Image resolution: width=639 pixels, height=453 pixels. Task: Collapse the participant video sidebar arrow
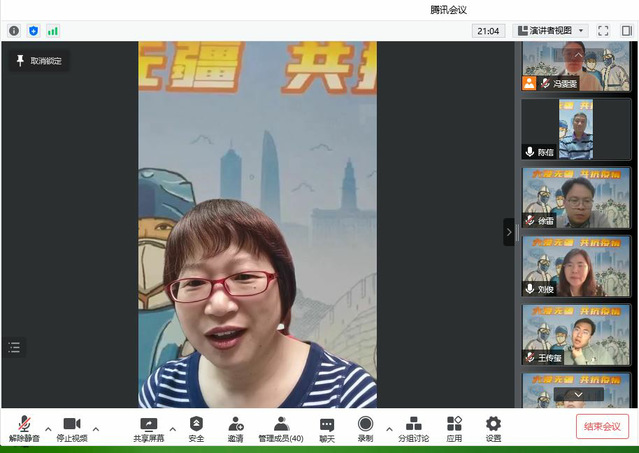(508, 232)
